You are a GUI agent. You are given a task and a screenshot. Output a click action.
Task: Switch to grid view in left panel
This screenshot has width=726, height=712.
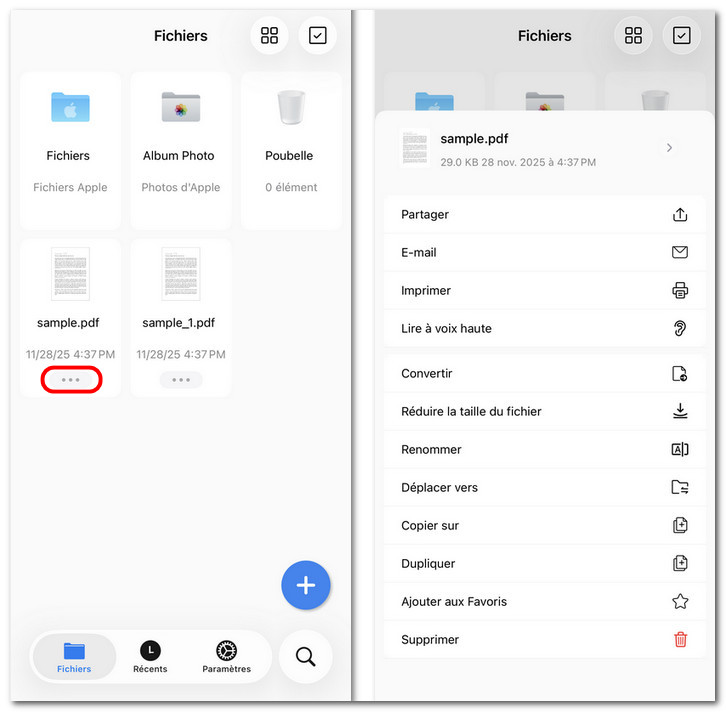point(269,36)
